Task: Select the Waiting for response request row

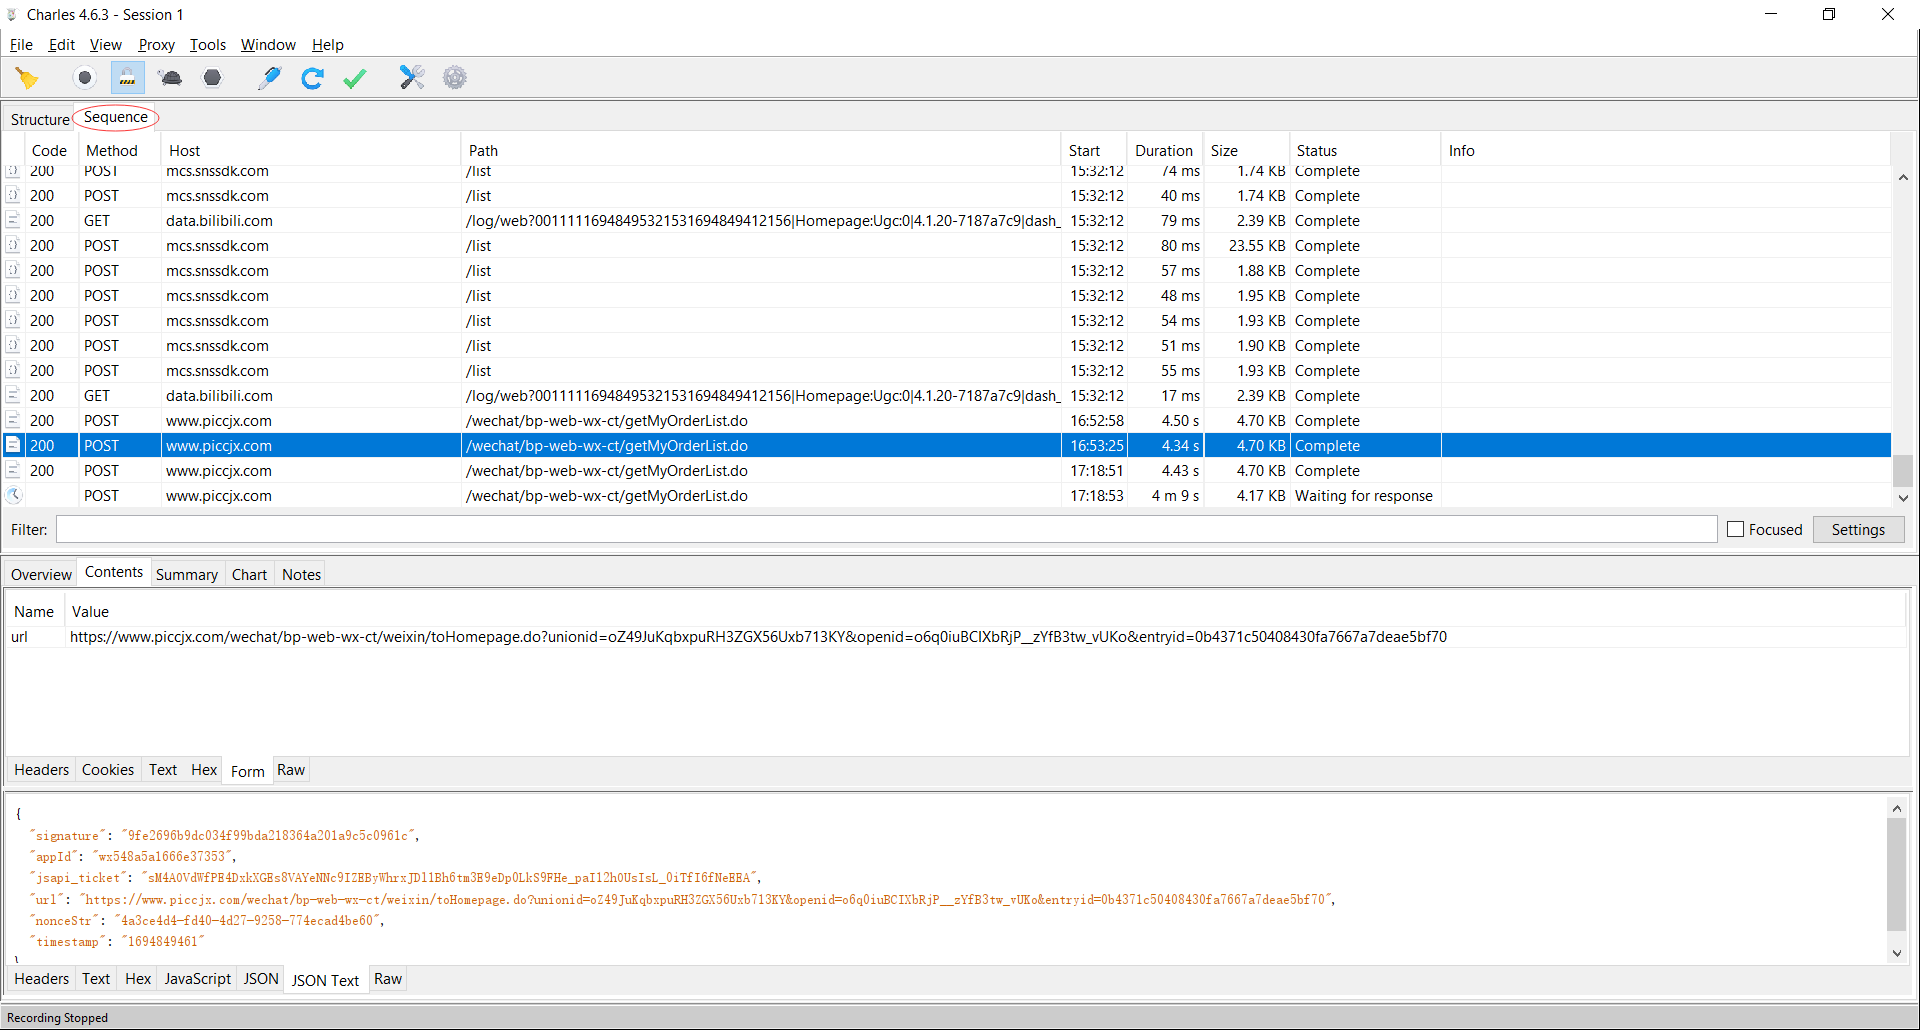Action: (x=947, y=496)
